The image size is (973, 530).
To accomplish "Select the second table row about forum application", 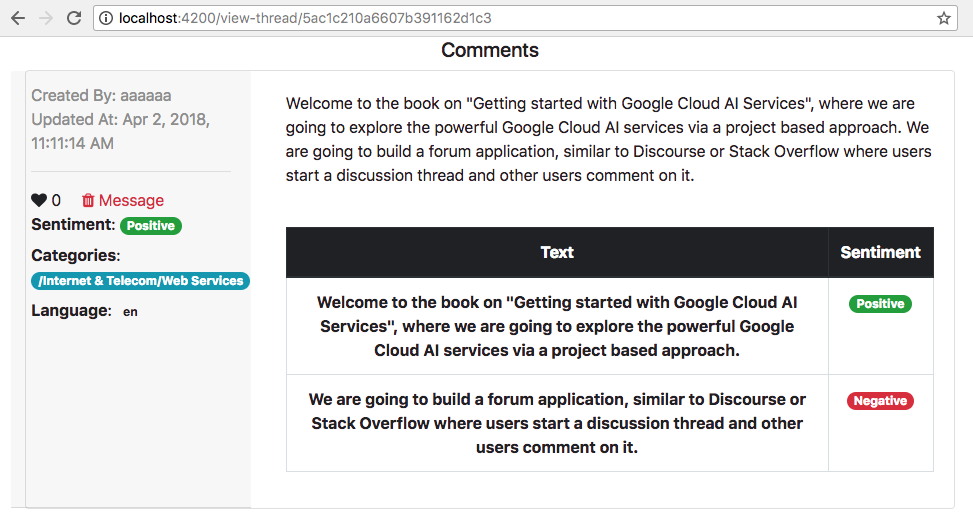I will click(x=610, y=423).
